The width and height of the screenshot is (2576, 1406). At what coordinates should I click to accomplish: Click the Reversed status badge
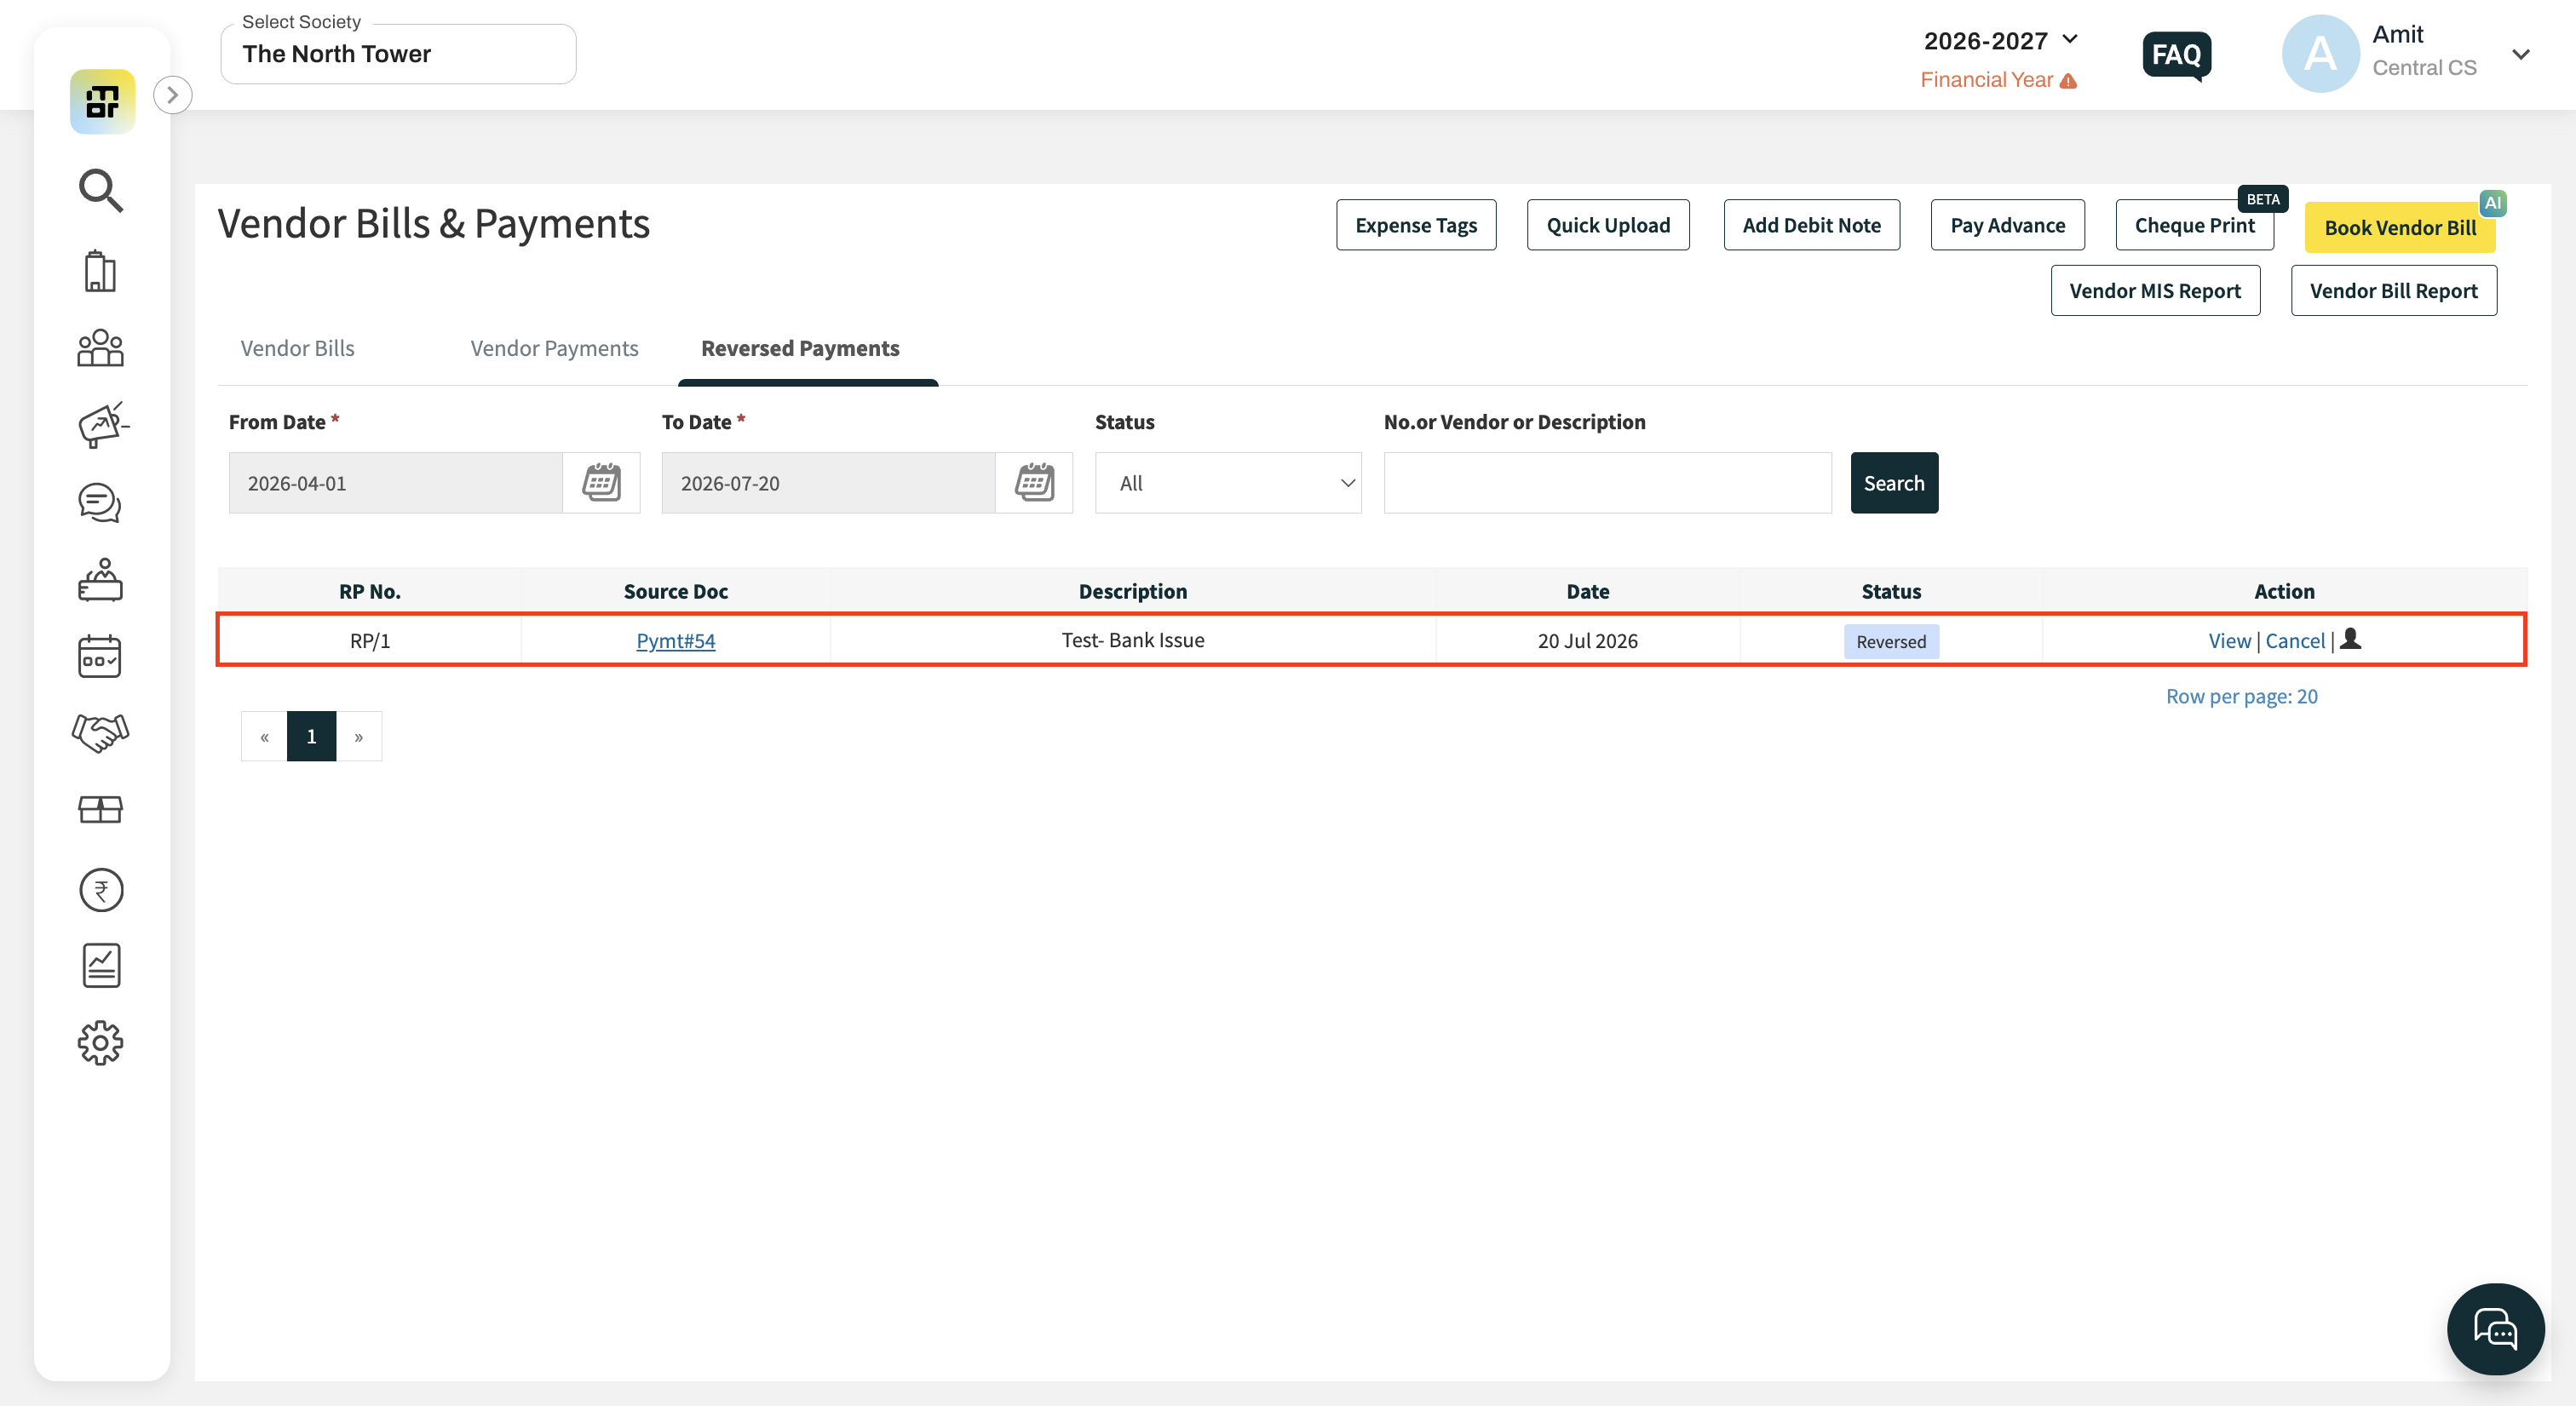point(1891,641)
